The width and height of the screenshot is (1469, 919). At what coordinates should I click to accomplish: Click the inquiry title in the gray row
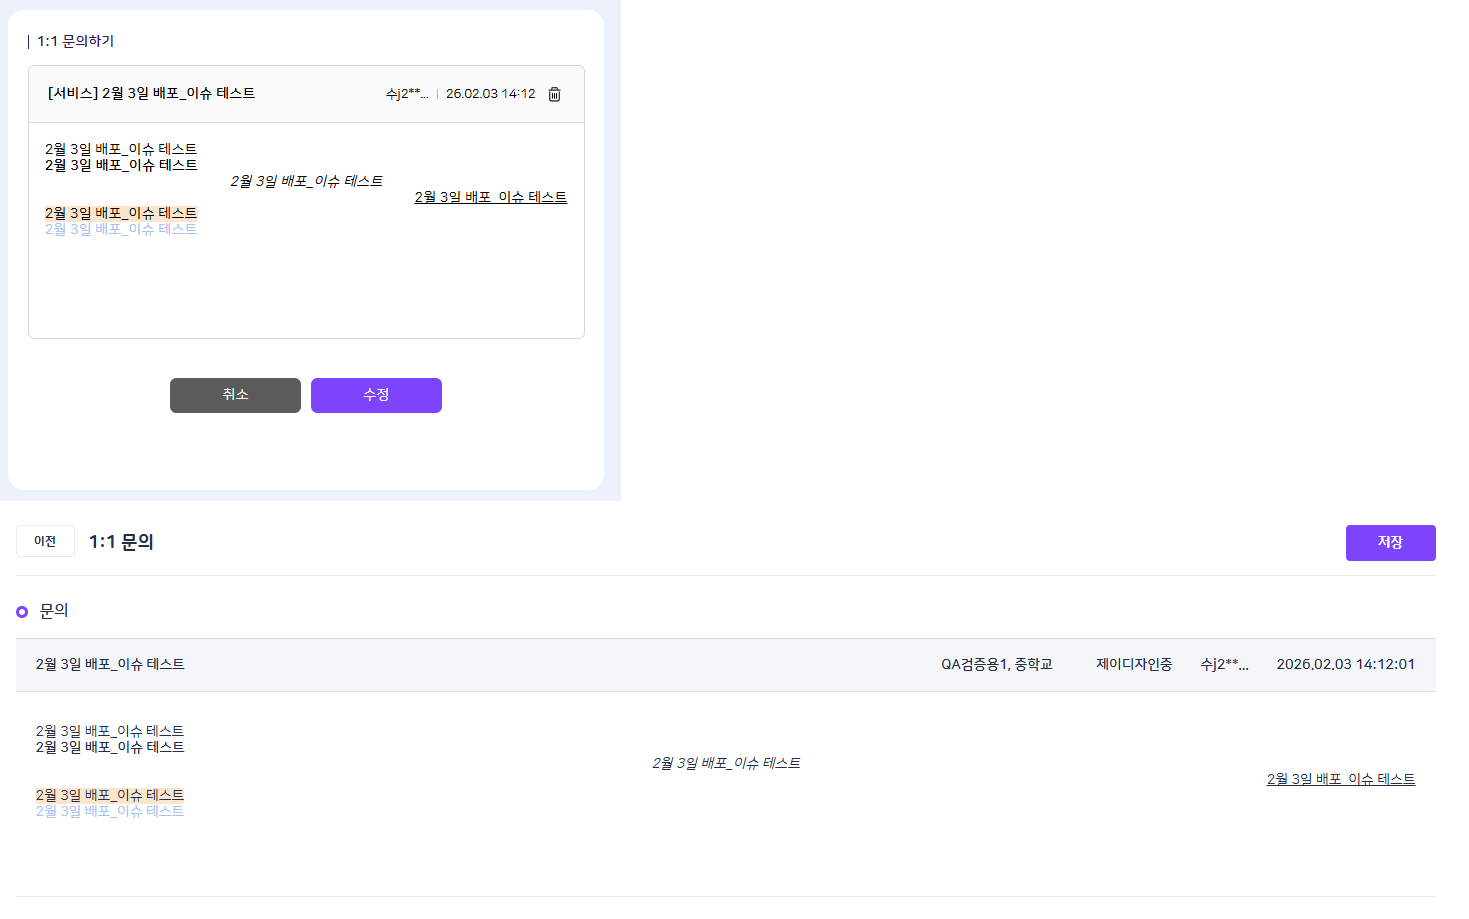(x=110, y=664)
